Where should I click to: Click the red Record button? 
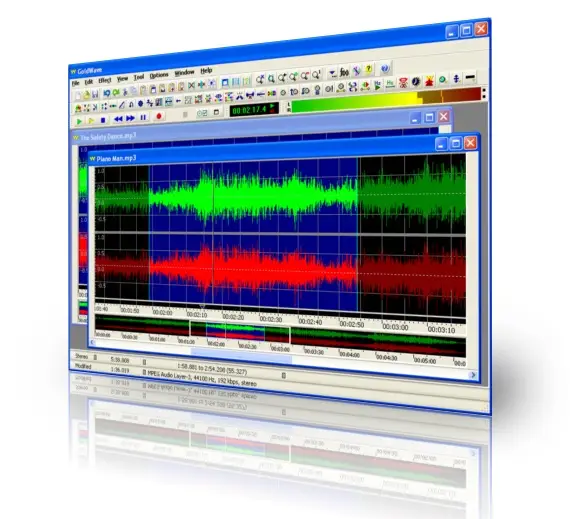point(159,116)
